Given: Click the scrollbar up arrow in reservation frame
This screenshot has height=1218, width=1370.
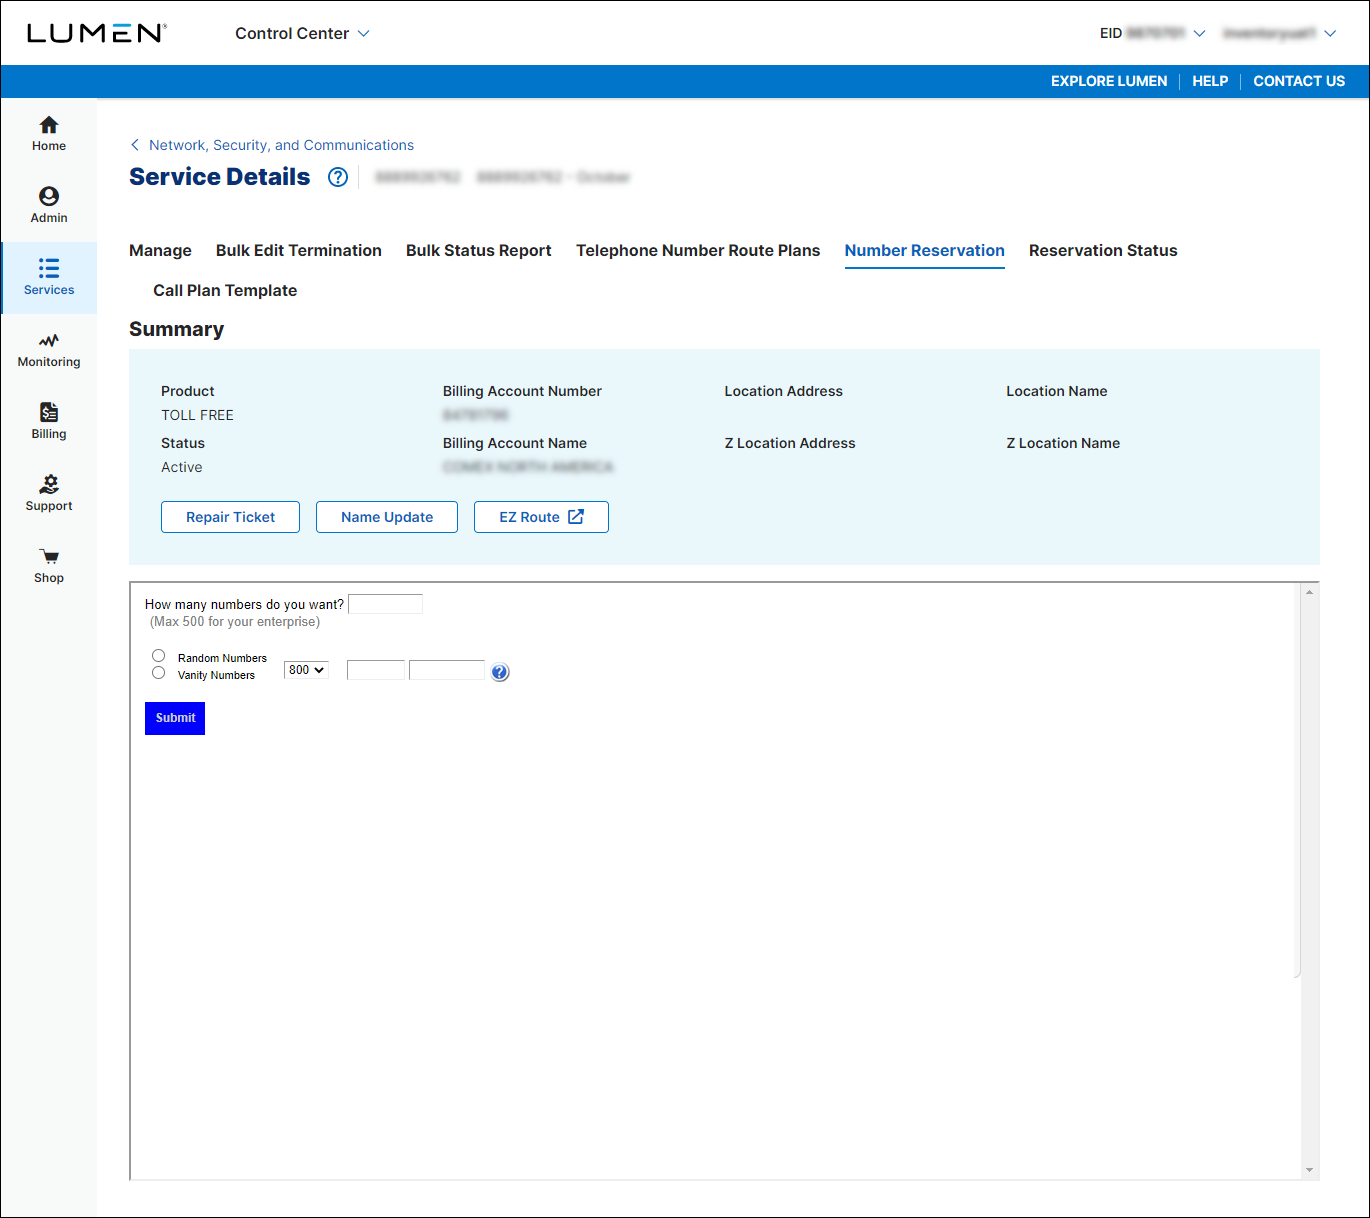Looking at the screenshot, I should [x=1309, y=592].
